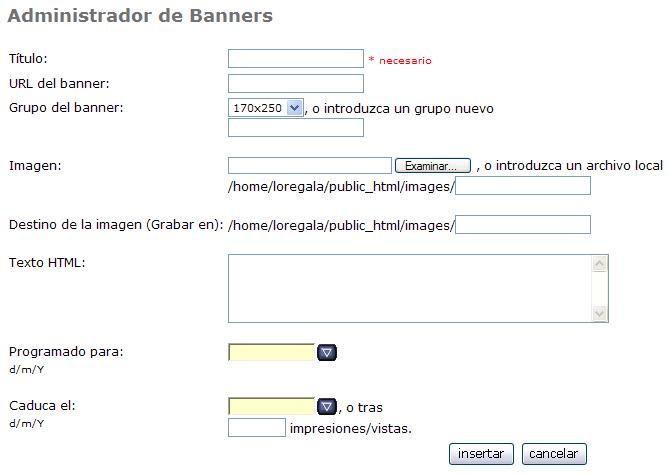669x475 pixels.
Task: Click the Administrador de Banners heading
Action: click(x=140, y=16)
